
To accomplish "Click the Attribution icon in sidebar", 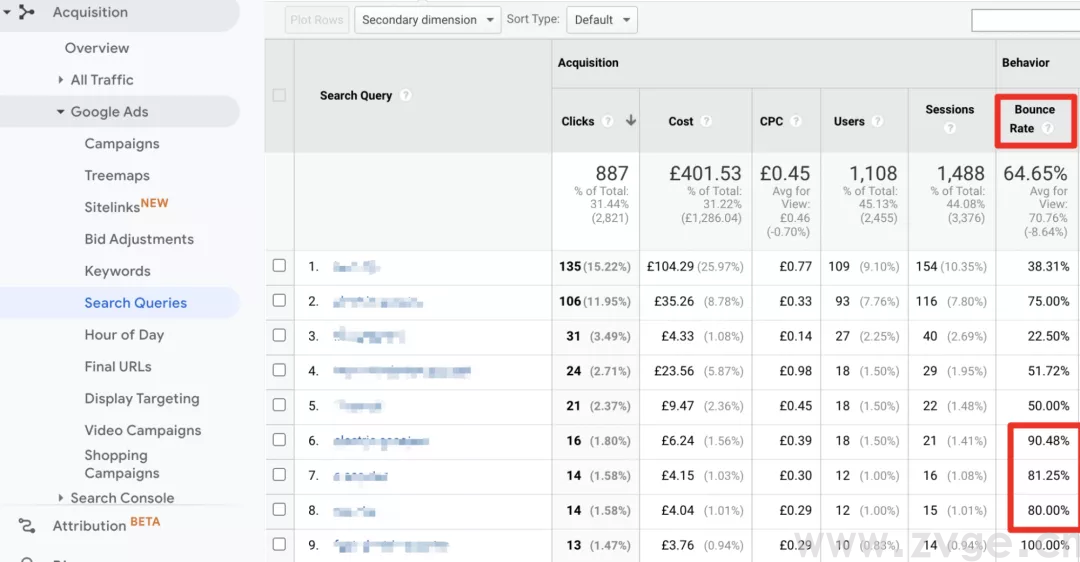I will [27, 526].
